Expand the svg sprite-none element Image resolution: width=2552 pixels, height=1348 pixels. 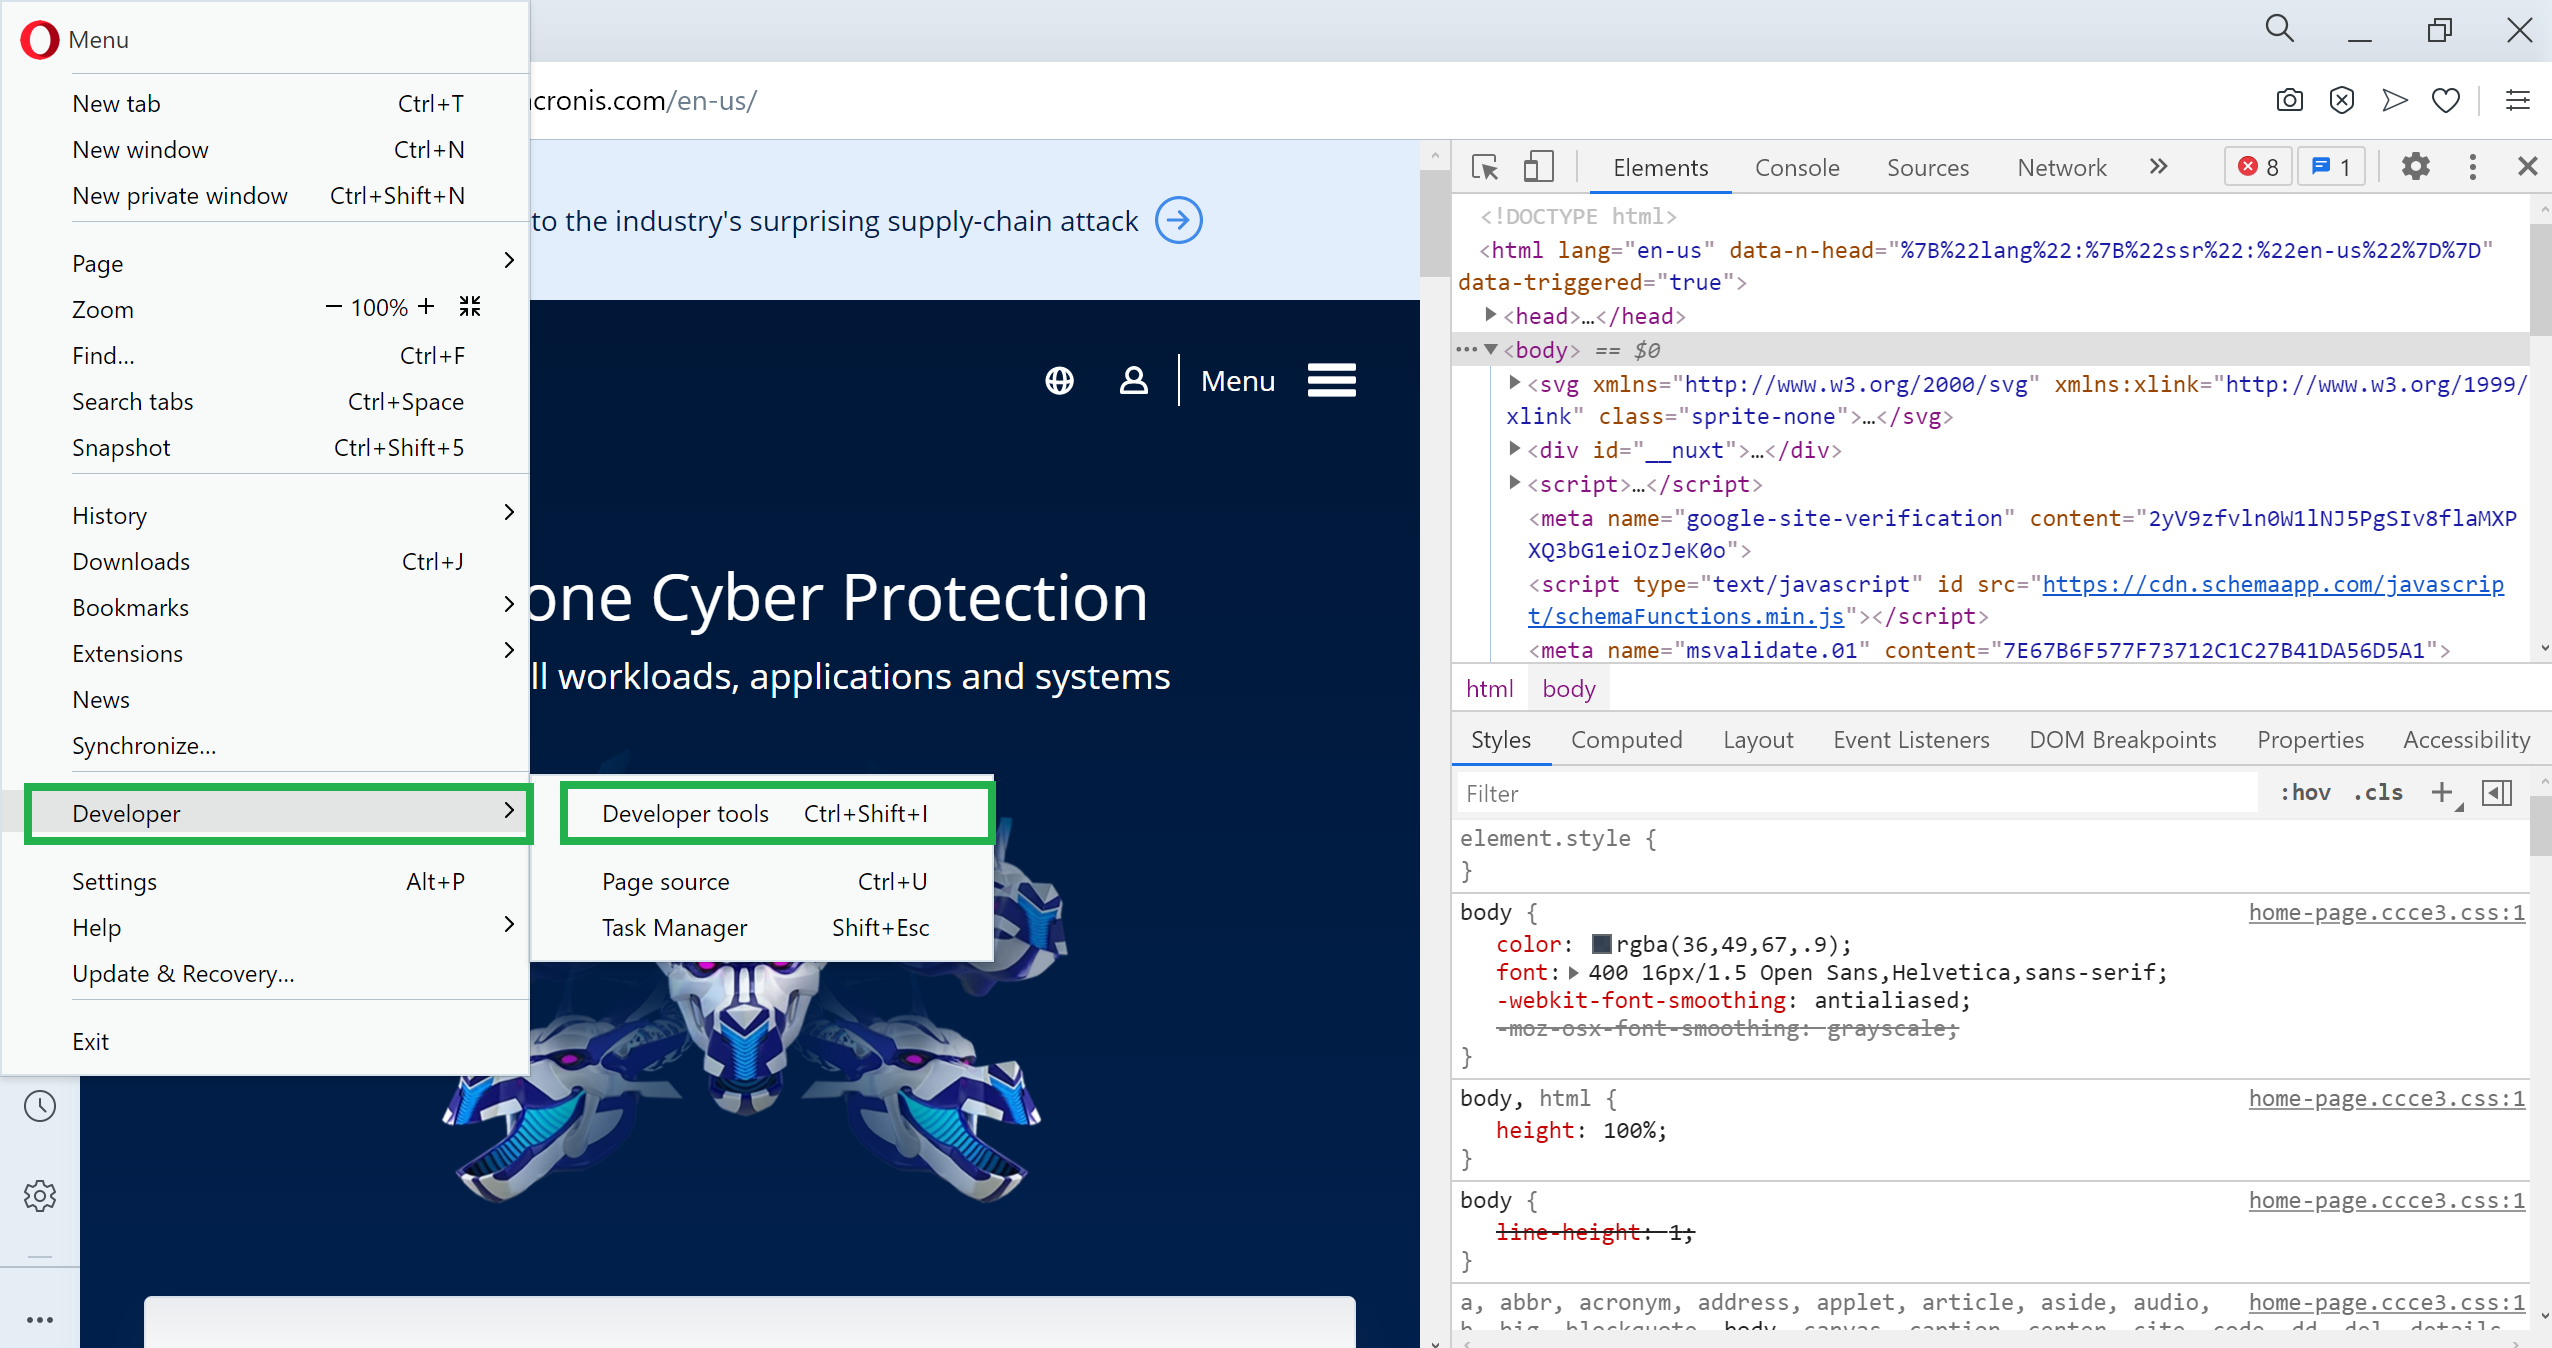click(1515, 383)
